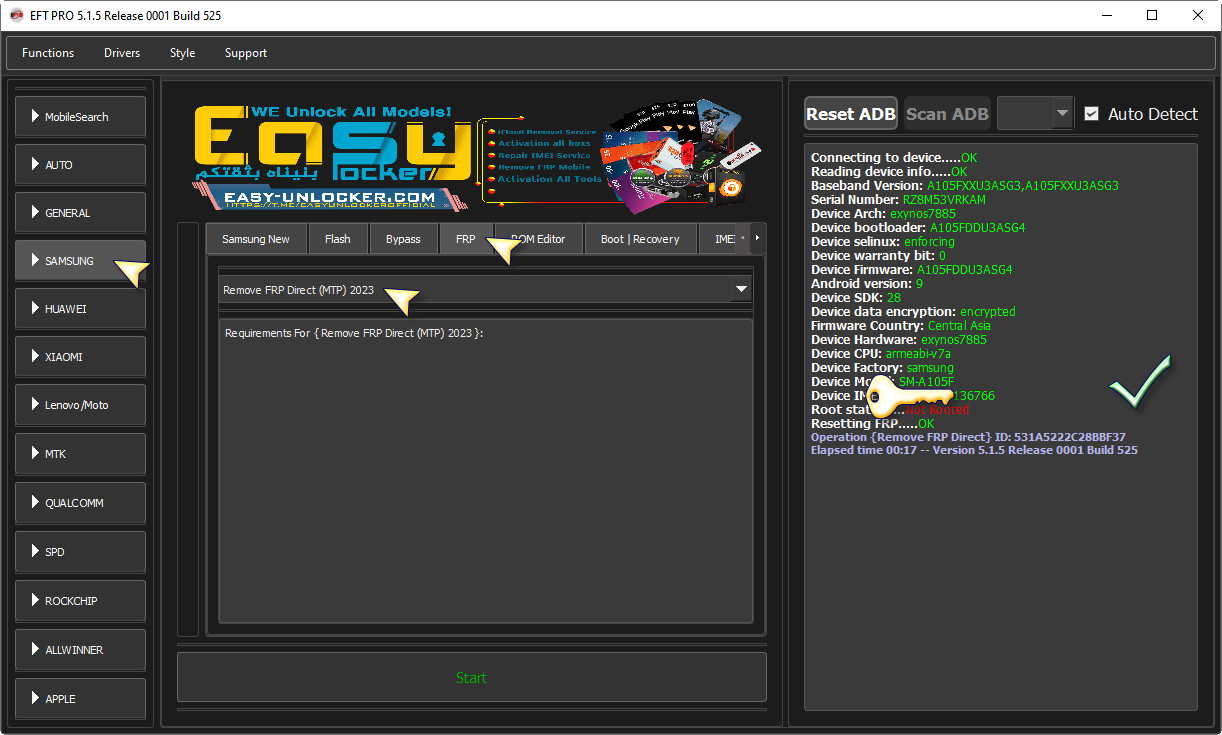Image resolution: width=1222 pixels, height=735 pixels.
Task: Open the Functions menu
Action: pos(48,53)
